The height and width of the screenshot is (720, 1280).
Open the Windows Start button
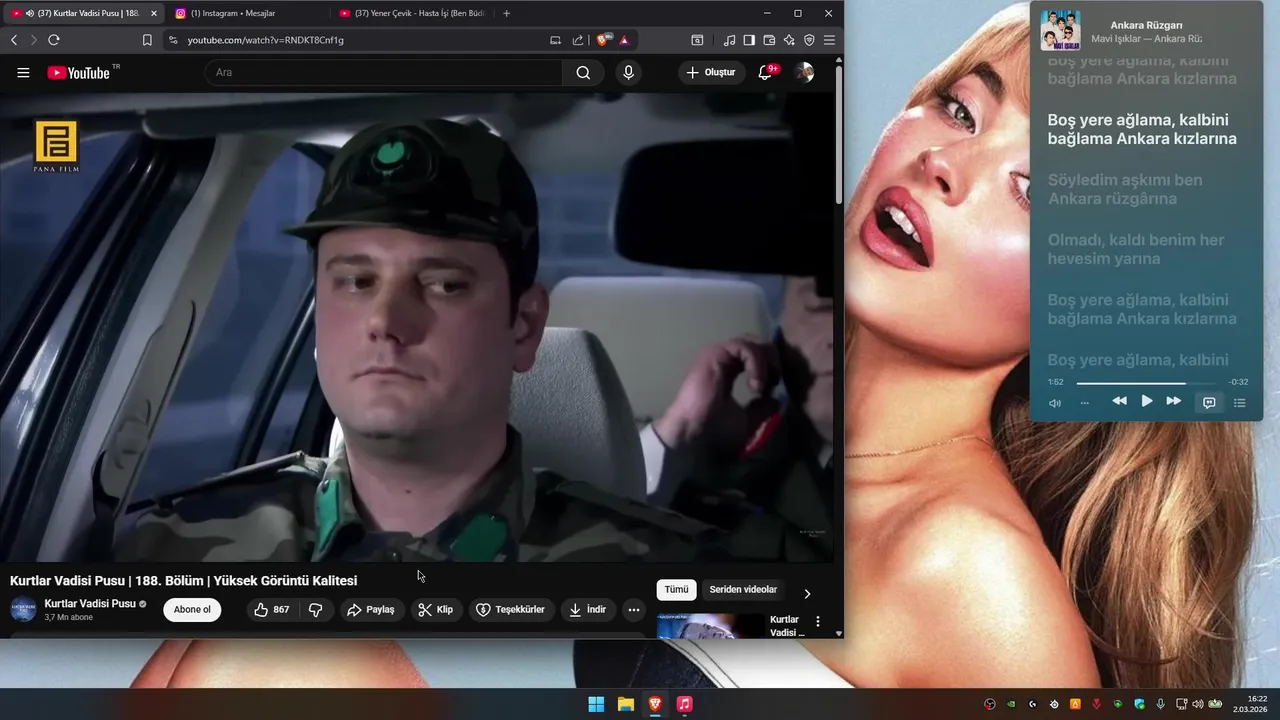[596, 704]
